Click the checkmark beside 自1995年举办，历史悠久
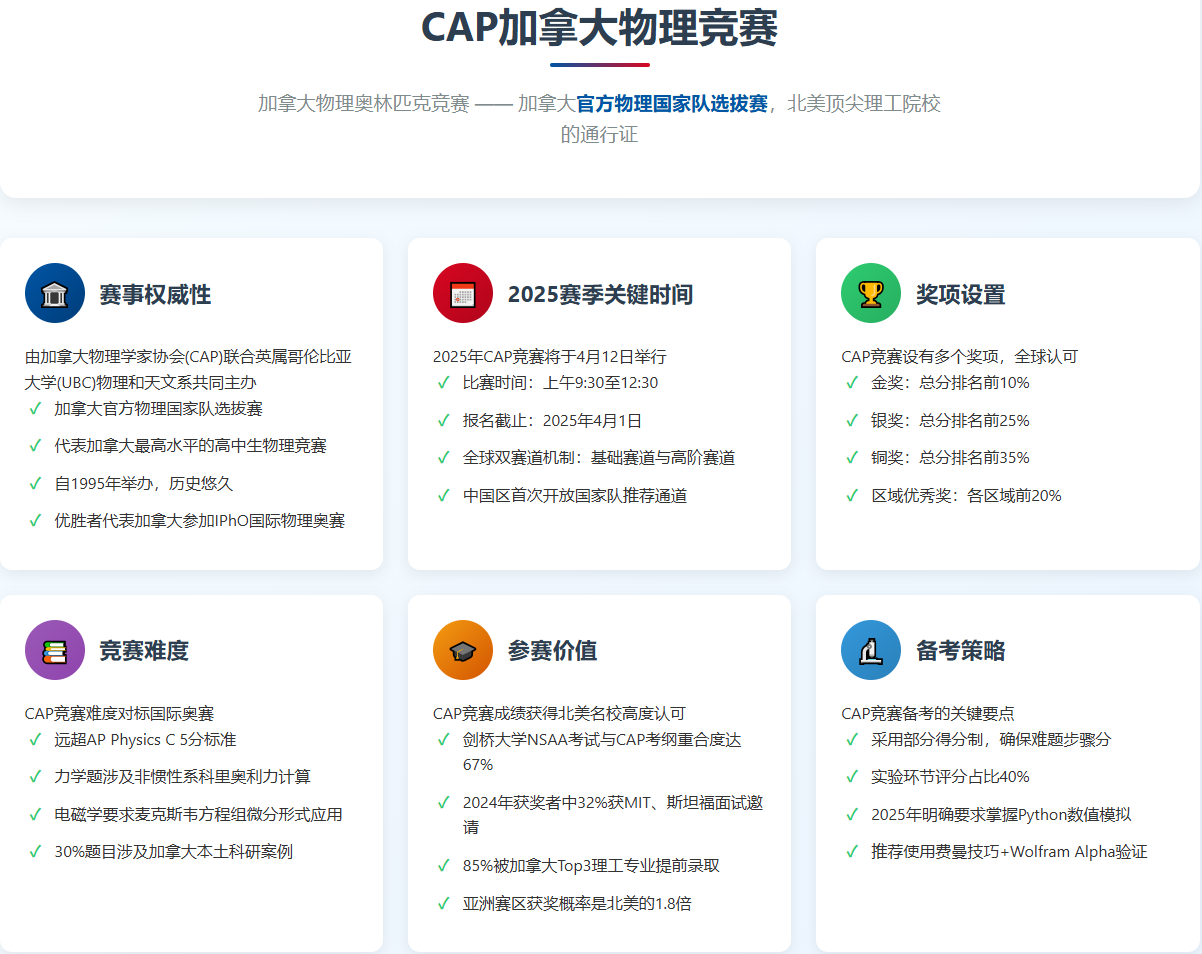Image resolution: width=1202 pixels, height=954 pixels. [x=36, y=483]
